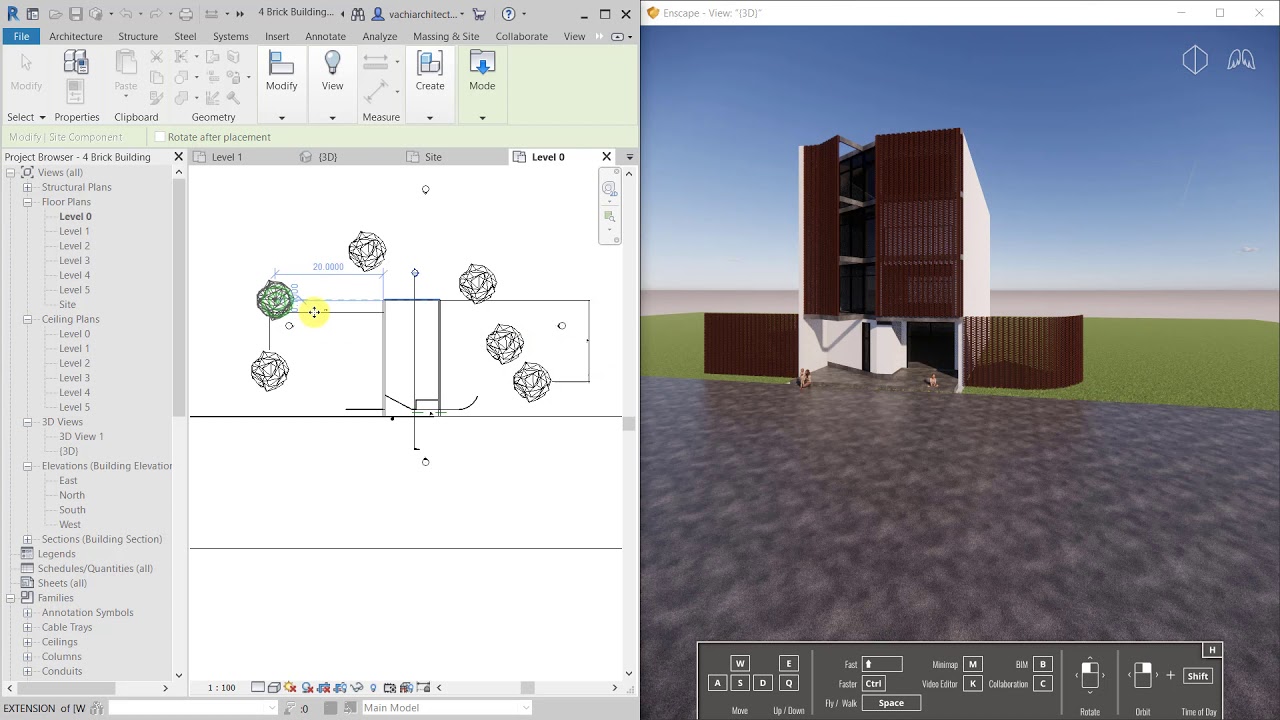Click the Project Browser horizontal scroll right arrow
Screen dimensions: 1280x720
click(x=166, y=688)
